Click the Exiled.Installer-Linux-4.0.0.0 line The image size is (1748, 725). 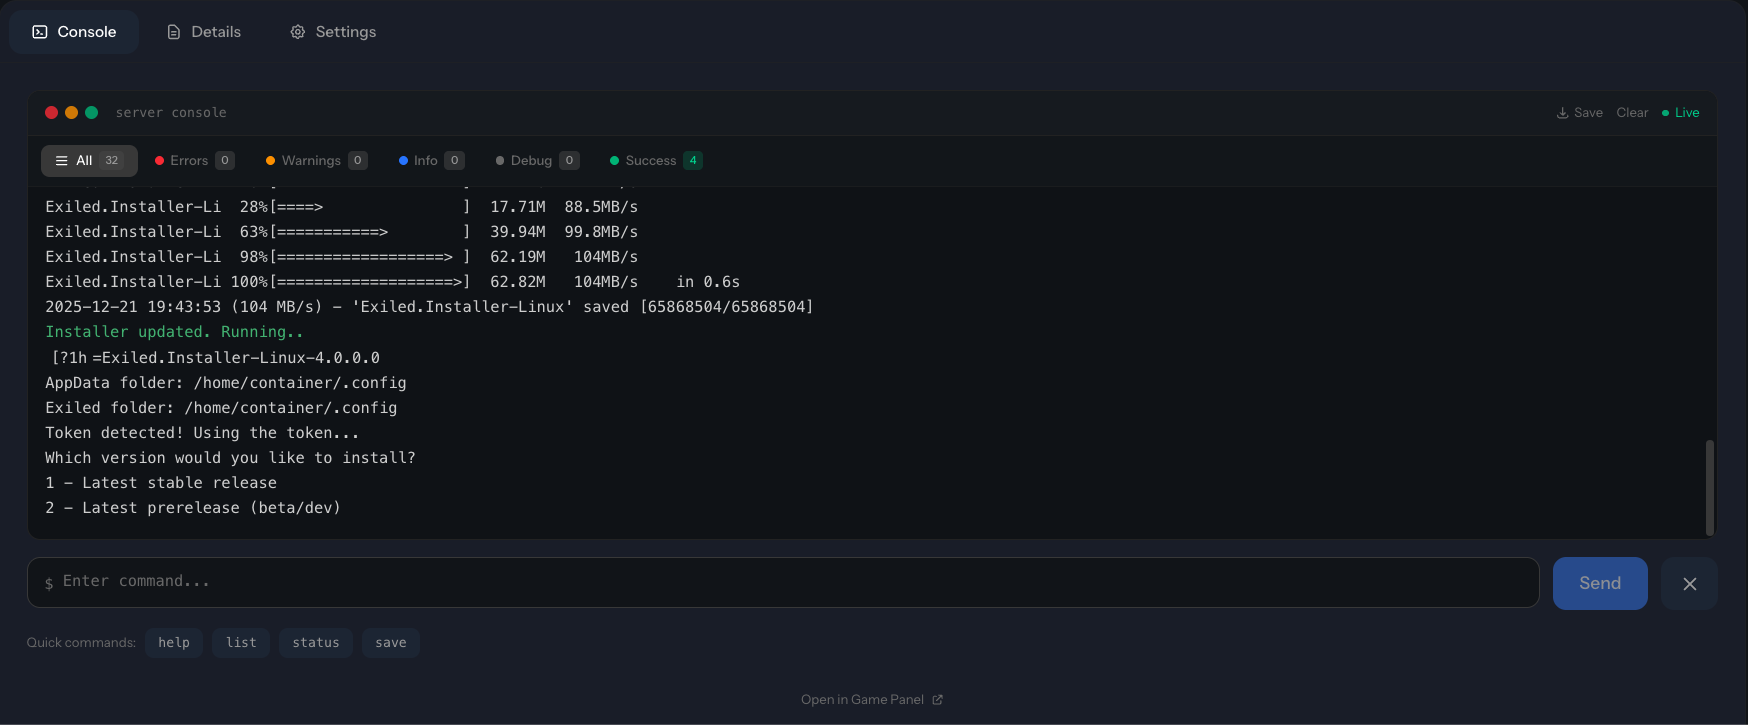coord(215,358)
